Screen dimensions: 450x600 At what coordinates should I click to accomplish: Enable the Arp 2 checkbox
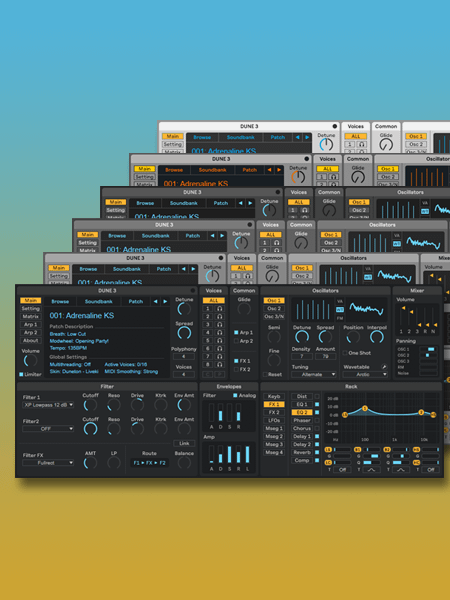236,341
